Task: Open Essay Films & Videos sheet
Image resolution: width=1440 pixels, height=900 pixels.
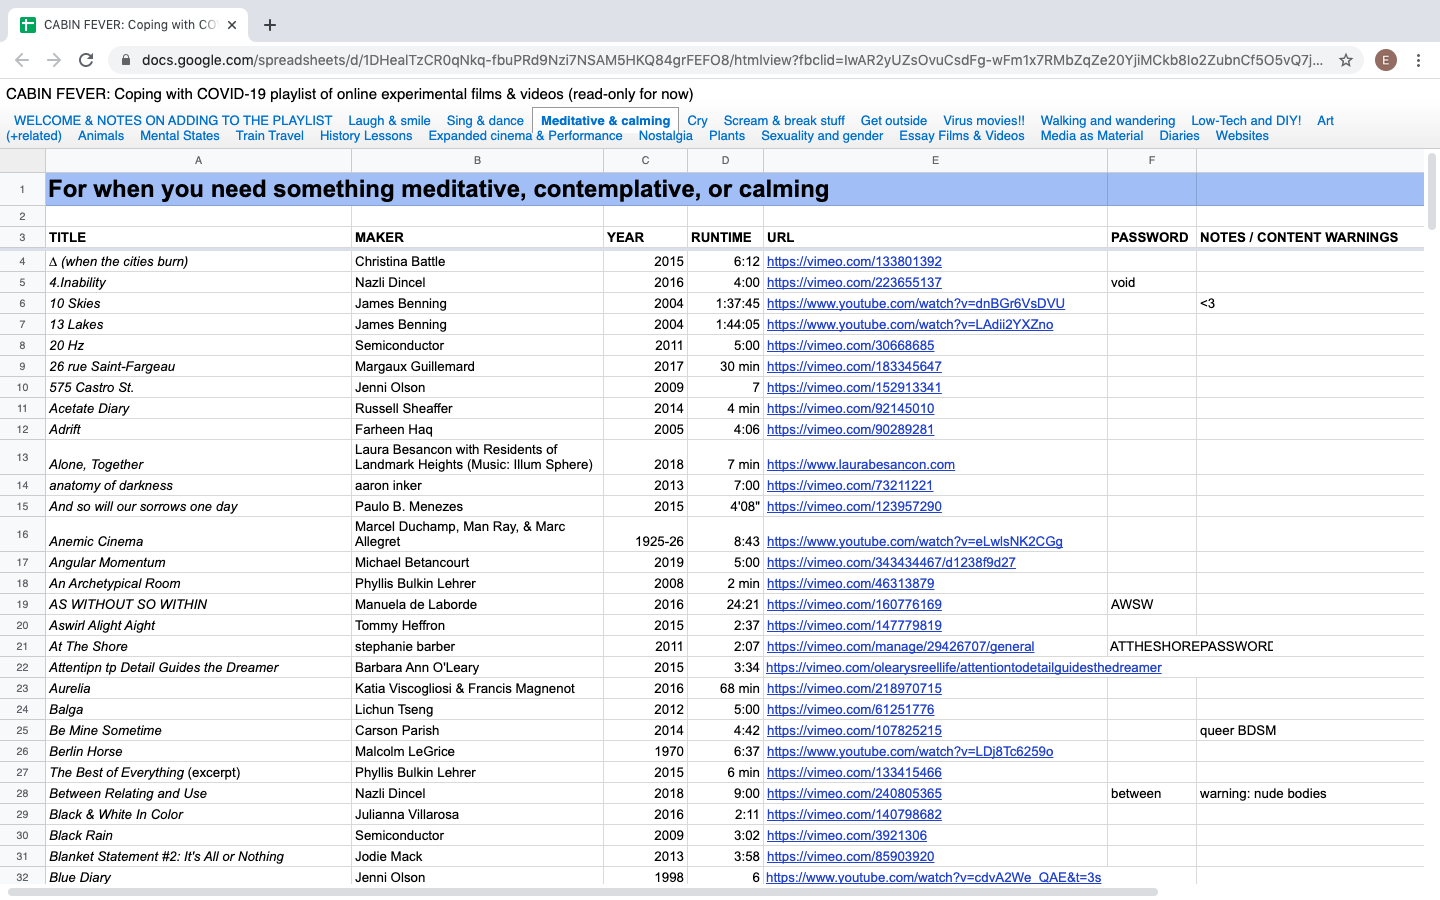Action: 962,136
